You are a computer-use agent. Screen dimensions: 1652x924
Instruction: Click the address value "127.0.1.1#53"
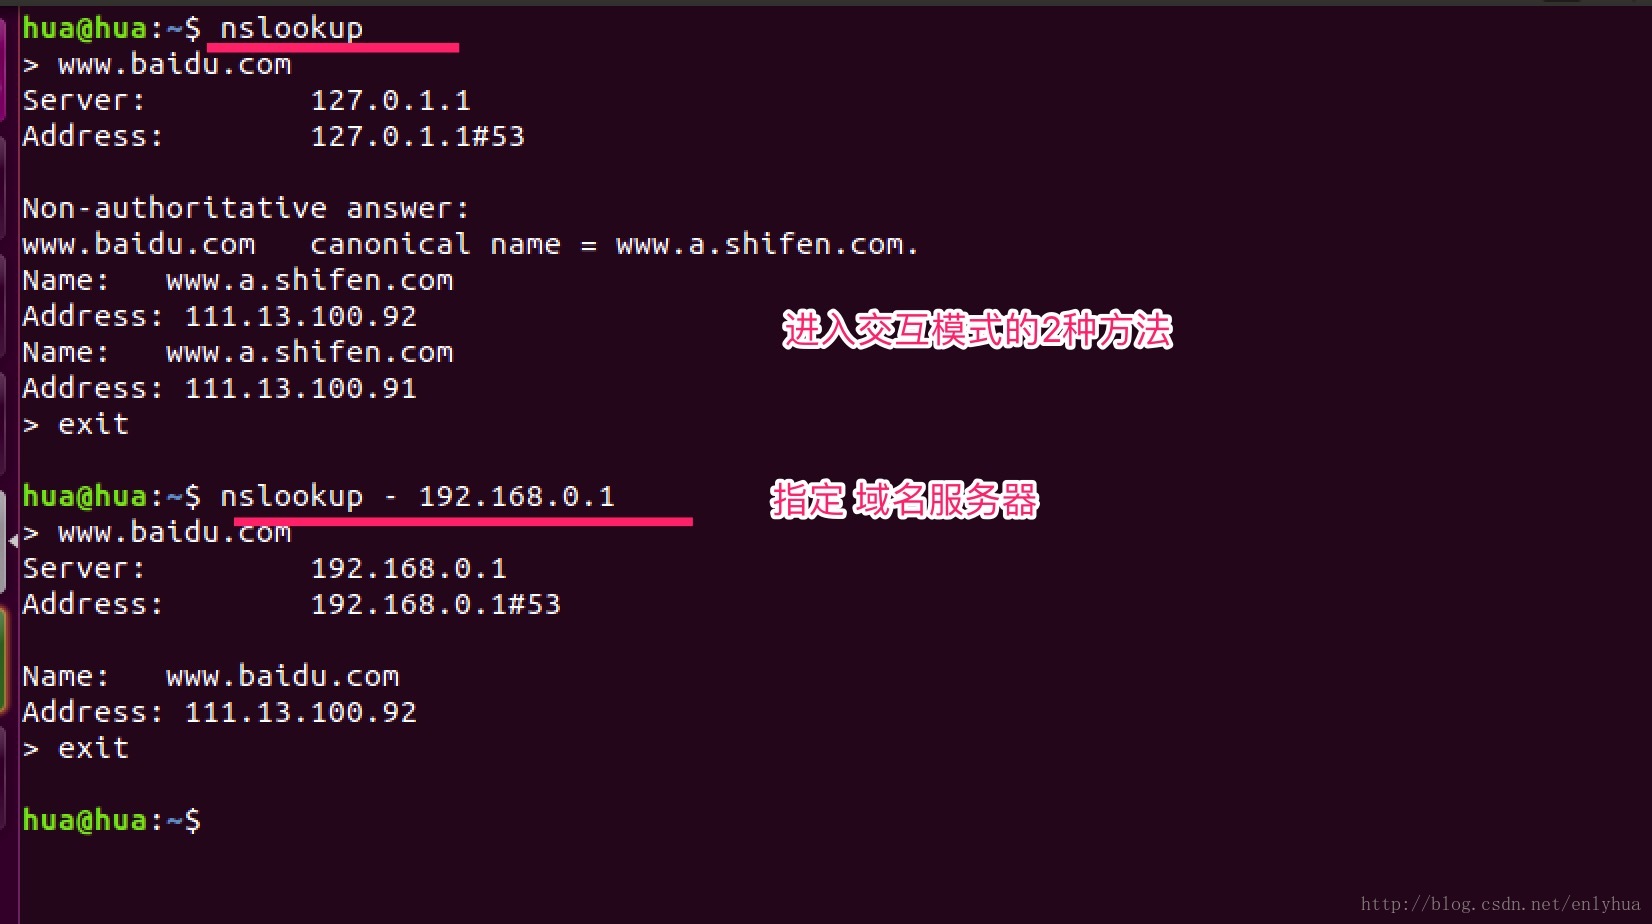pos(417,136)
